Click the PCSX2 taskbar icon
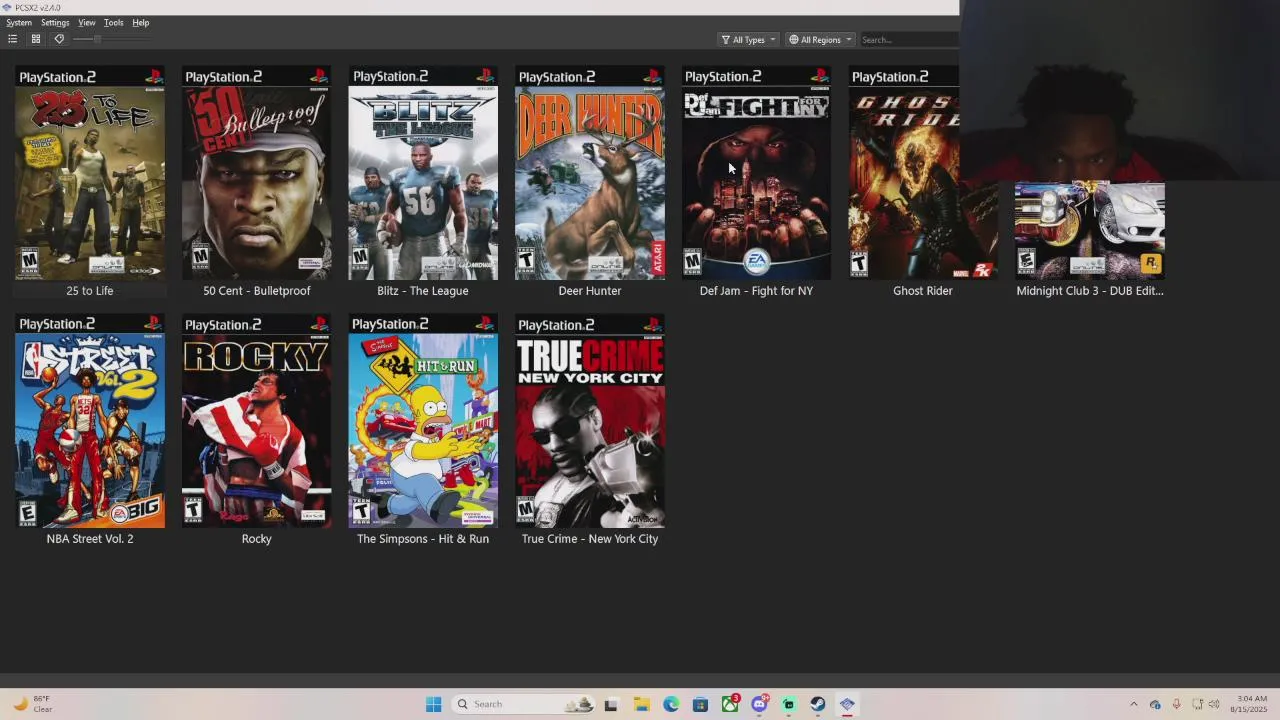This screenshot has height=720, width=1280. [x=847, y=704]
